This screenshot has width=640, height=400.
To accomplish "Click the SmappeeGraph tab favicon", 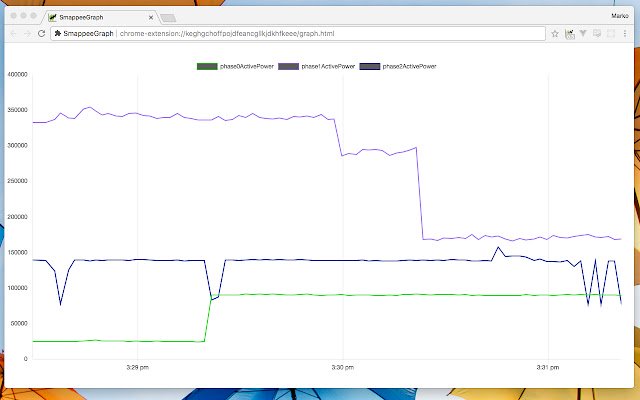I will (x=52, y=18).
